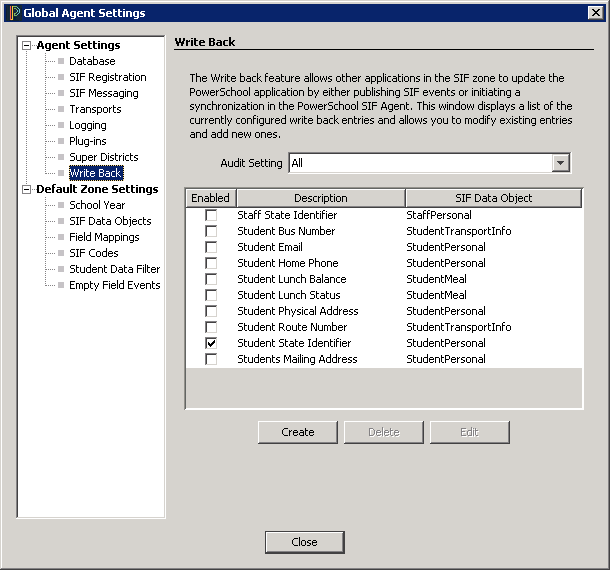Open the Audit Setting dropdown
This screenshot has height=570, width=610.
coord(560,163)
